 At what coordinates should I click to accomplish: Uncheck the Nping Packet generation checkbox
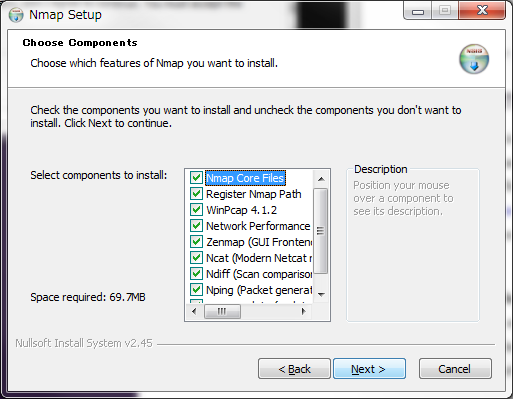click(196, 290)
